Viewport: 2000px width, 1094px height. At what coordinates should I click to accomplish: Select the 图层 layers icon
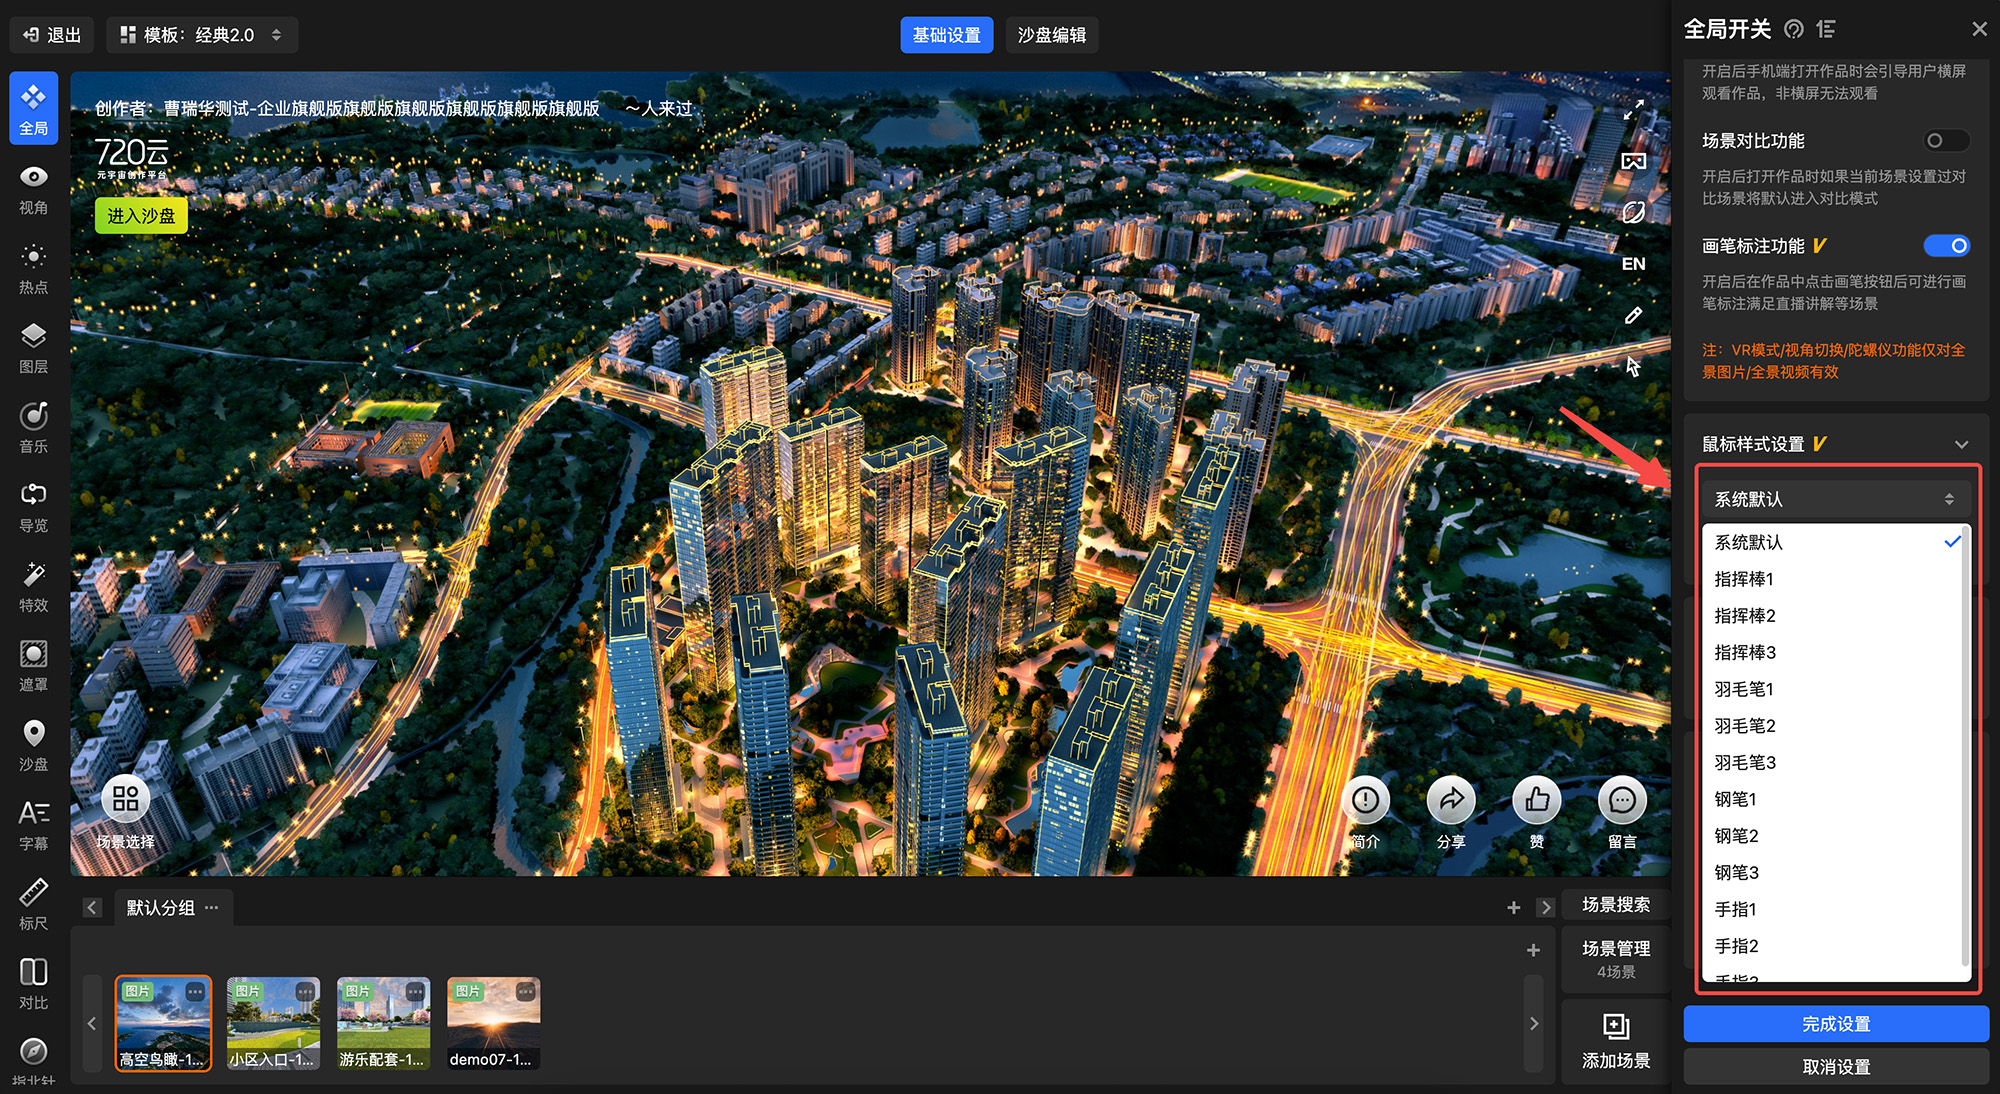coord(33,346)
